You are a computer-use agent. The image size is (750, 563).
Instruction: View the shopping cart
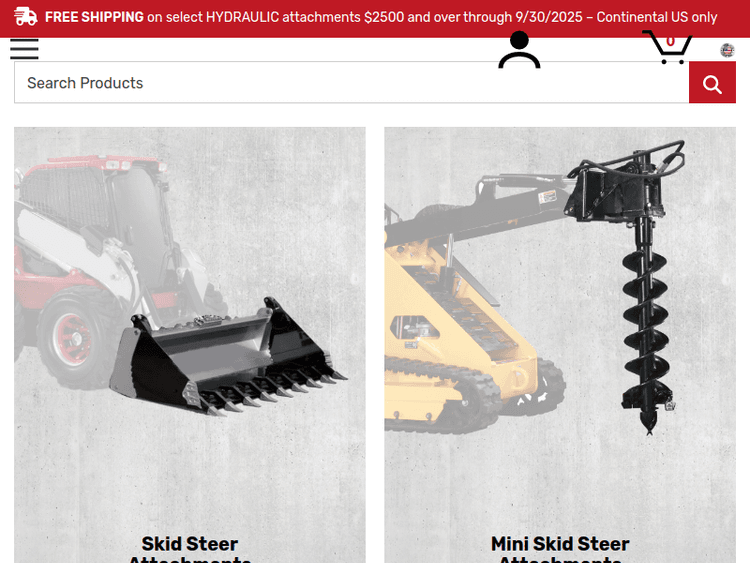668,47
